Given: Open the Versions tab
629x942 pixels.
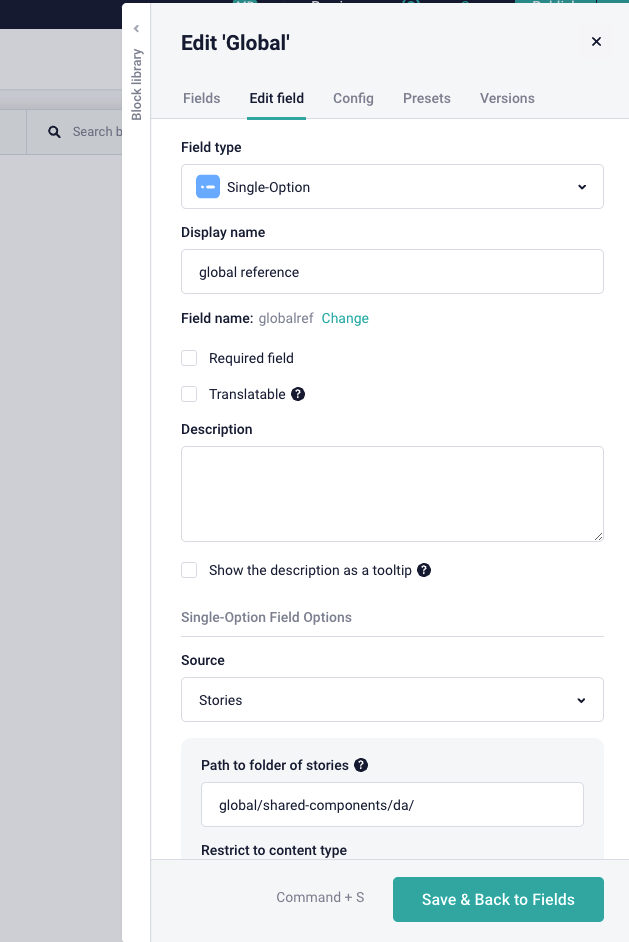Looking at the screenshot, I should [507, 98].
